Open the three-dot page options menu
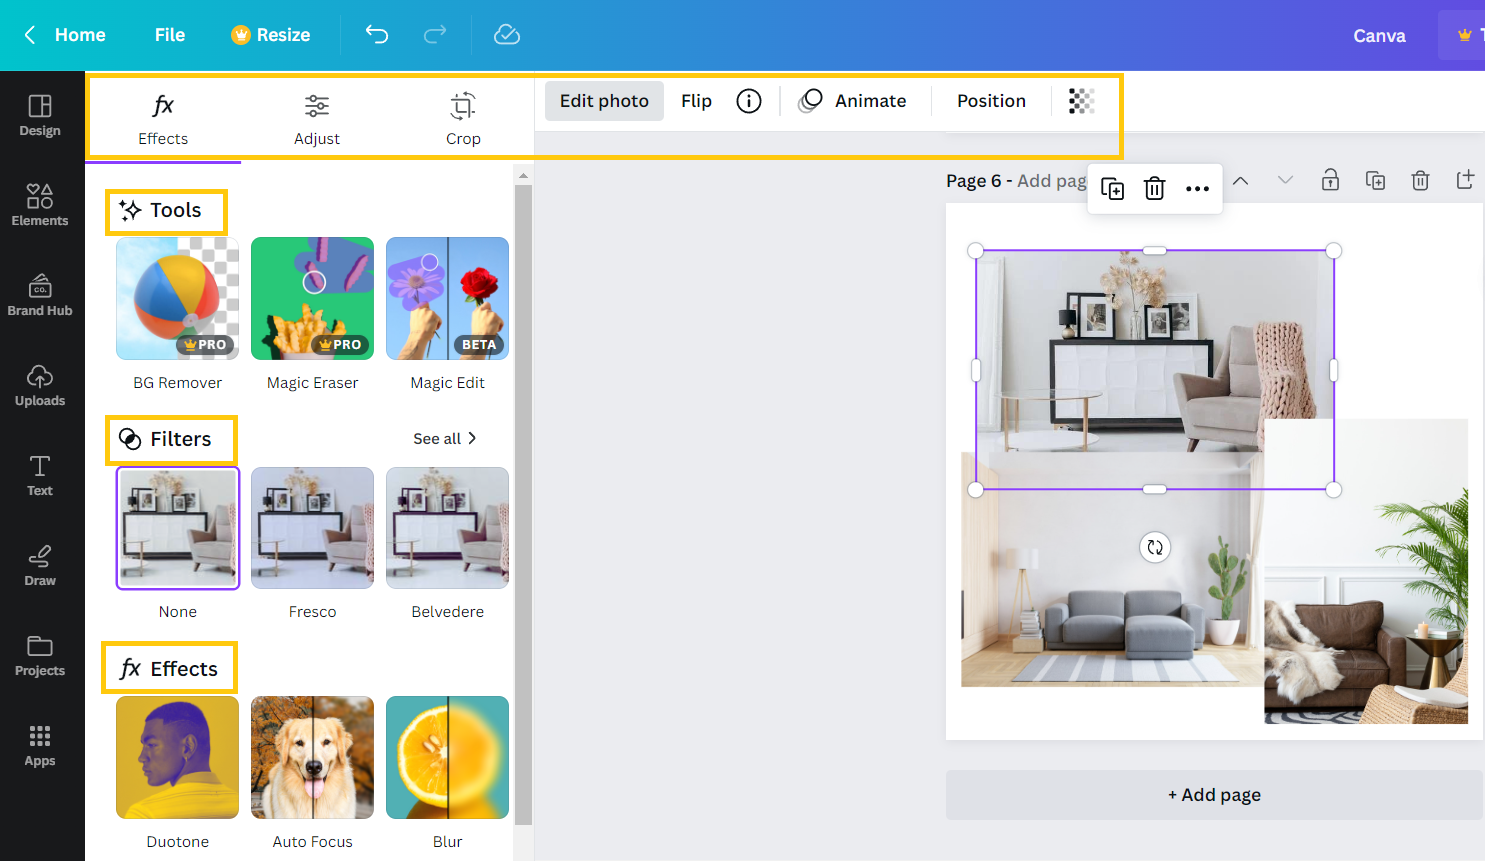 pos(1198,188)
